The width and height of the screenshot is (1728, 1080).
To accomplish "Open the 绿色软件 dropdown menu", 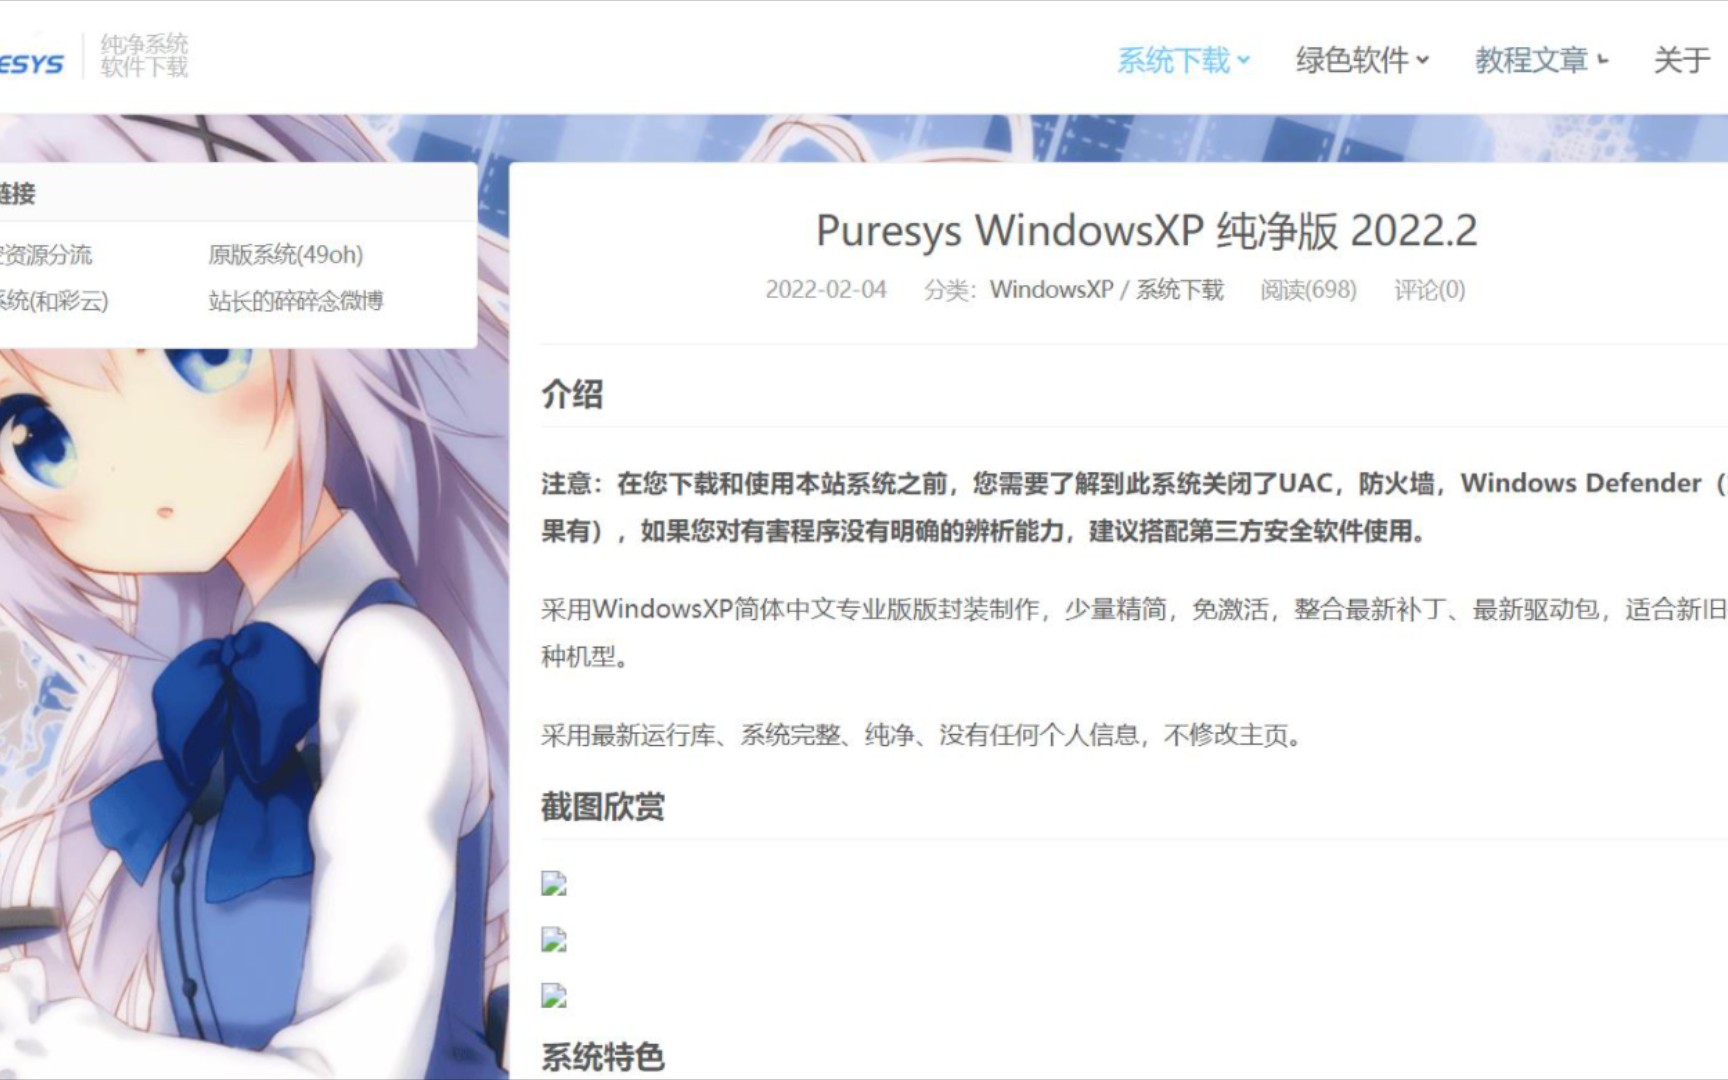I will tap(1360, 60).
